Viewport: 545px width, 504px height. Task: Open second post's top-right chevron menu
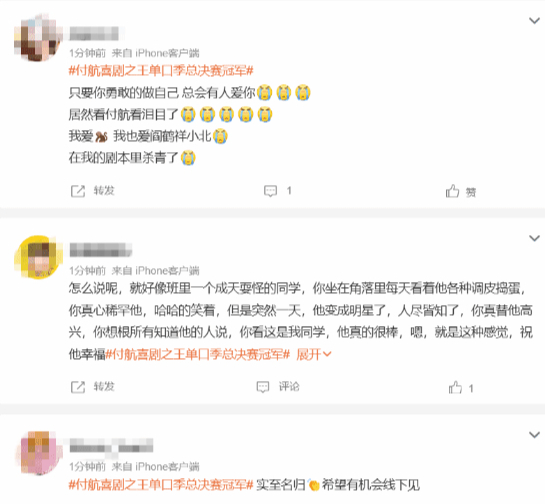(534, 238)
